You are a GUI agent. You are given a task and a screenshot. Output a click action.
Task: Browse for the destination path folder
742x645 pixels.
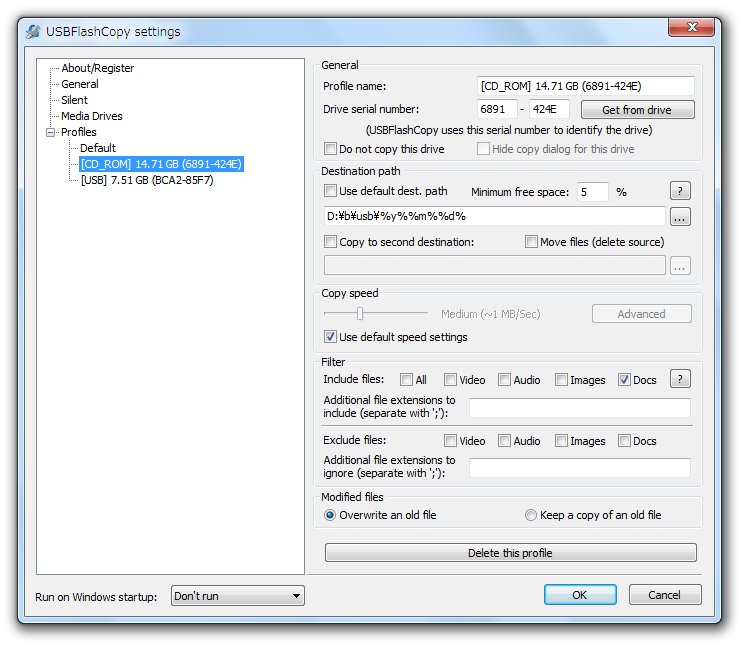click(x=680, y=217)
